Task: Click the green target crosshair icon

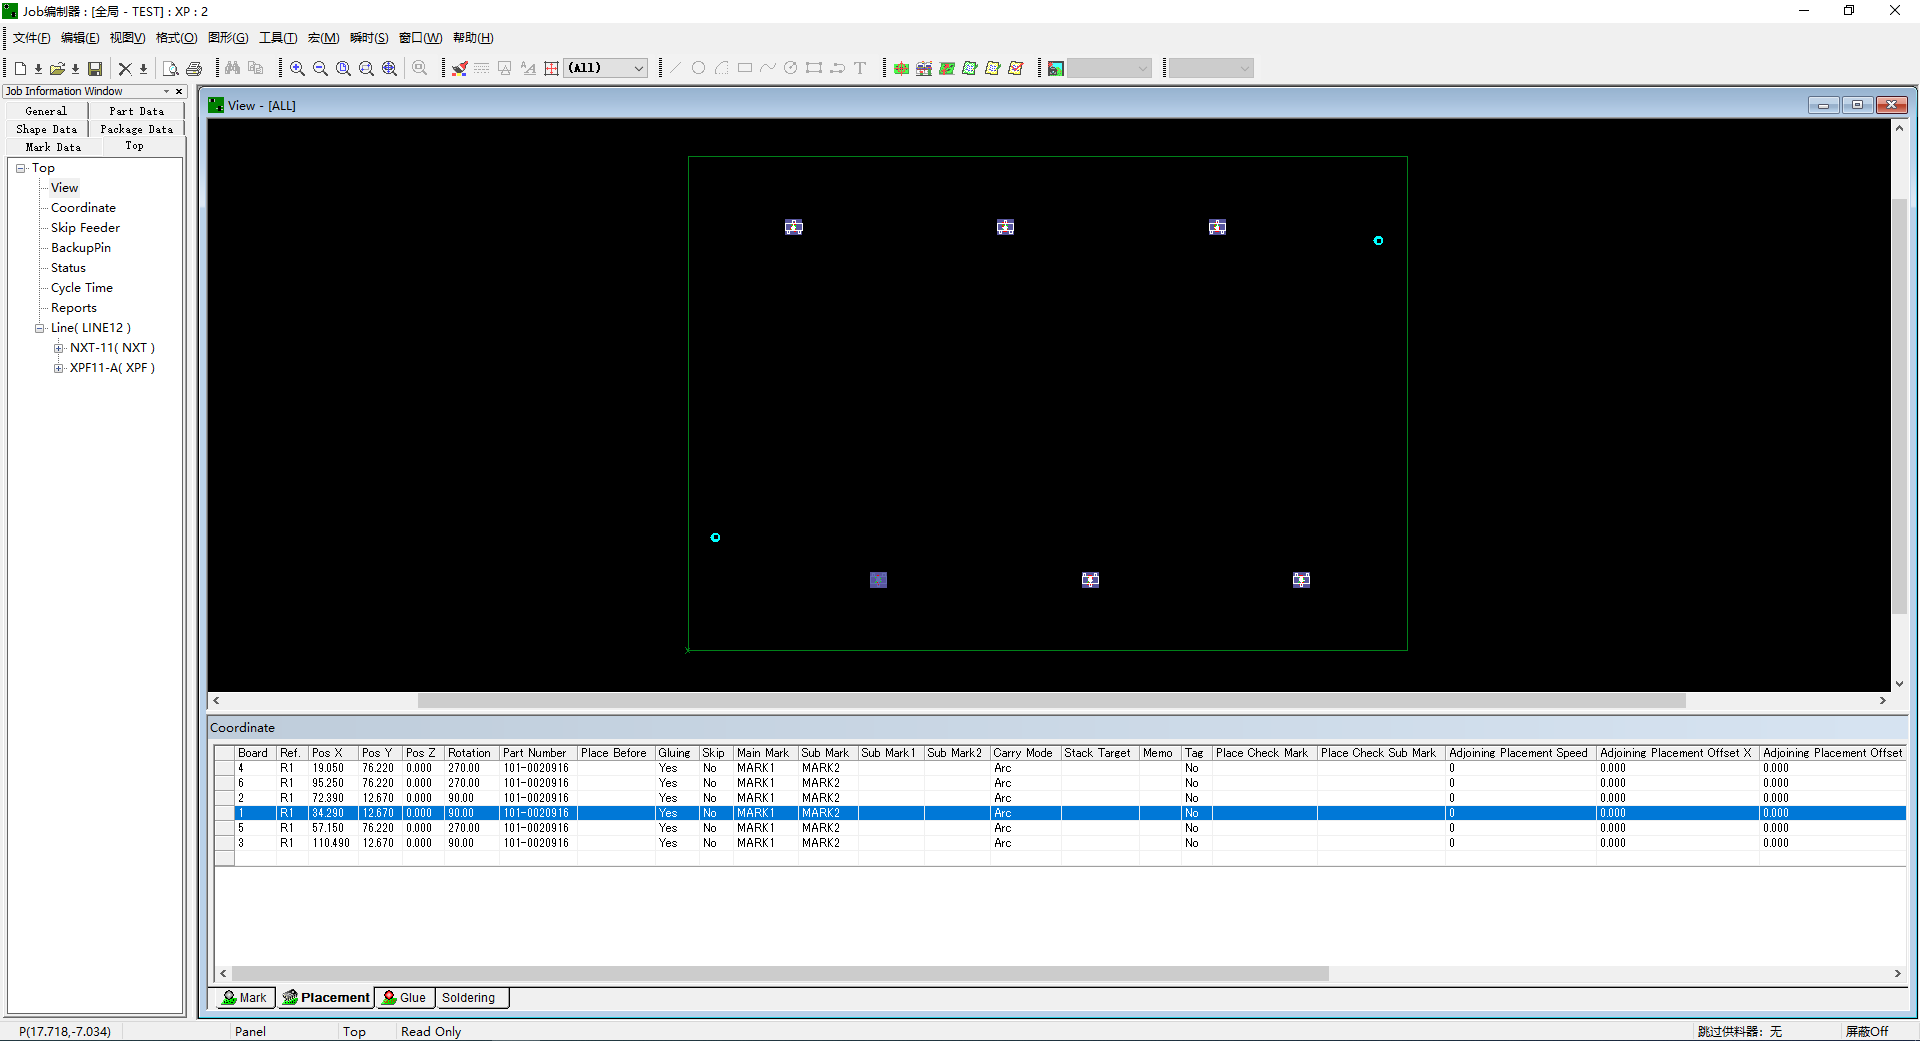Action: point(901,69)
